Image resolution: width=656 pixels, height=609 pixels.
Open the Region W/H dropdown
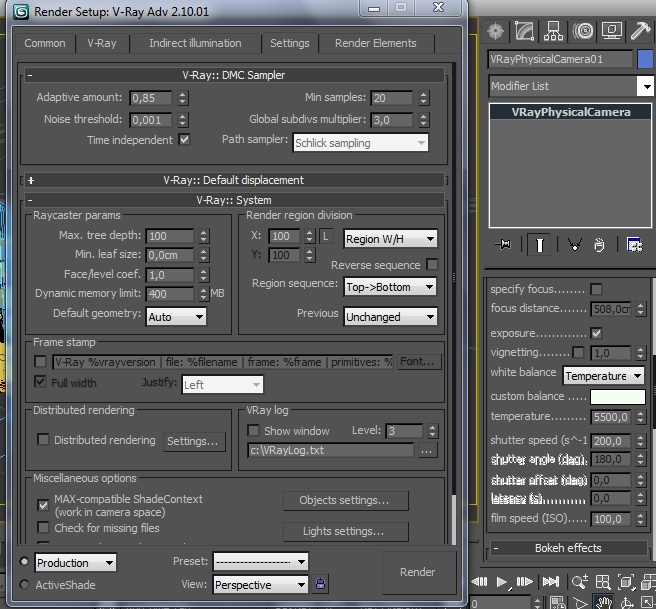coord(390,239)
